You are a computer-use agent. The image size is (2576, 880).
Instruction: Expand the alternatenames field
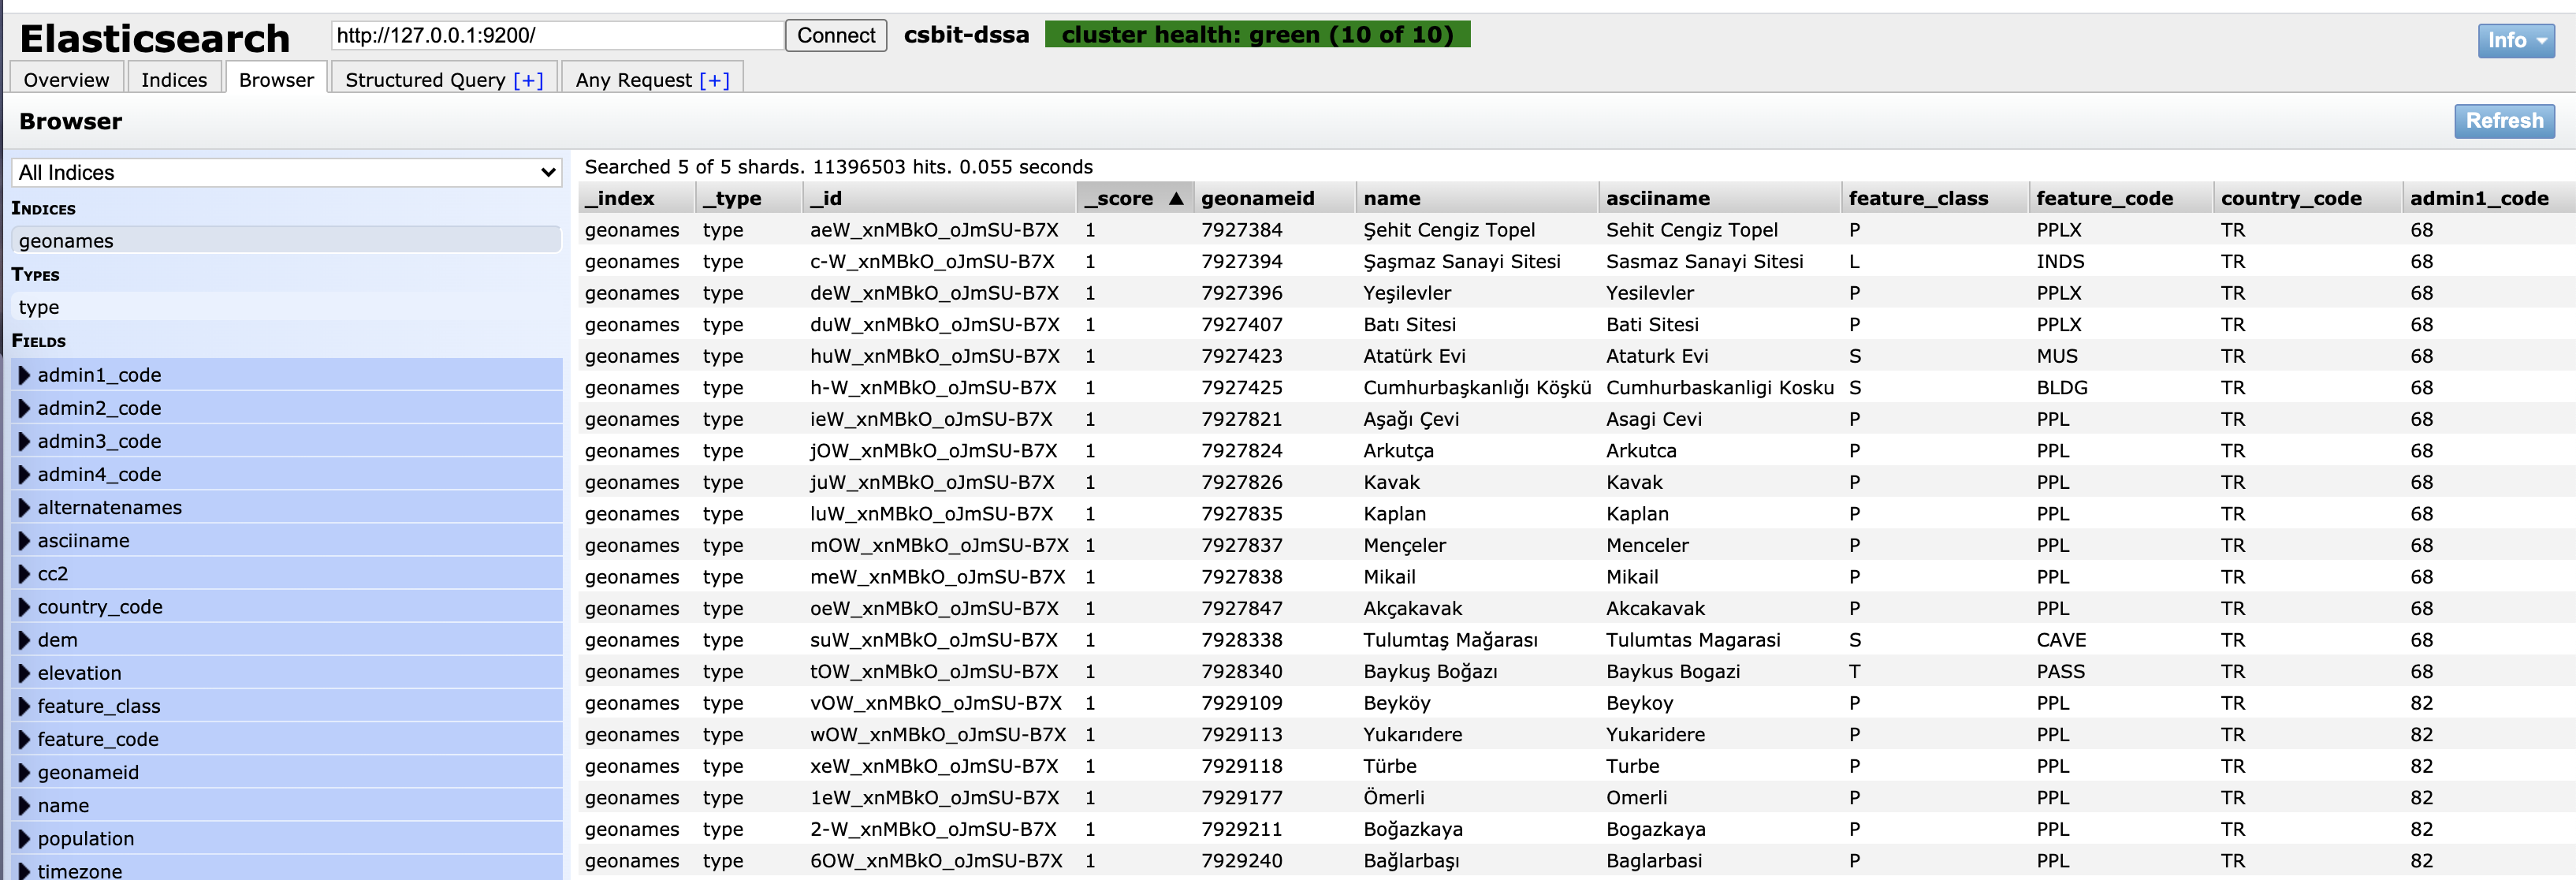23,506
